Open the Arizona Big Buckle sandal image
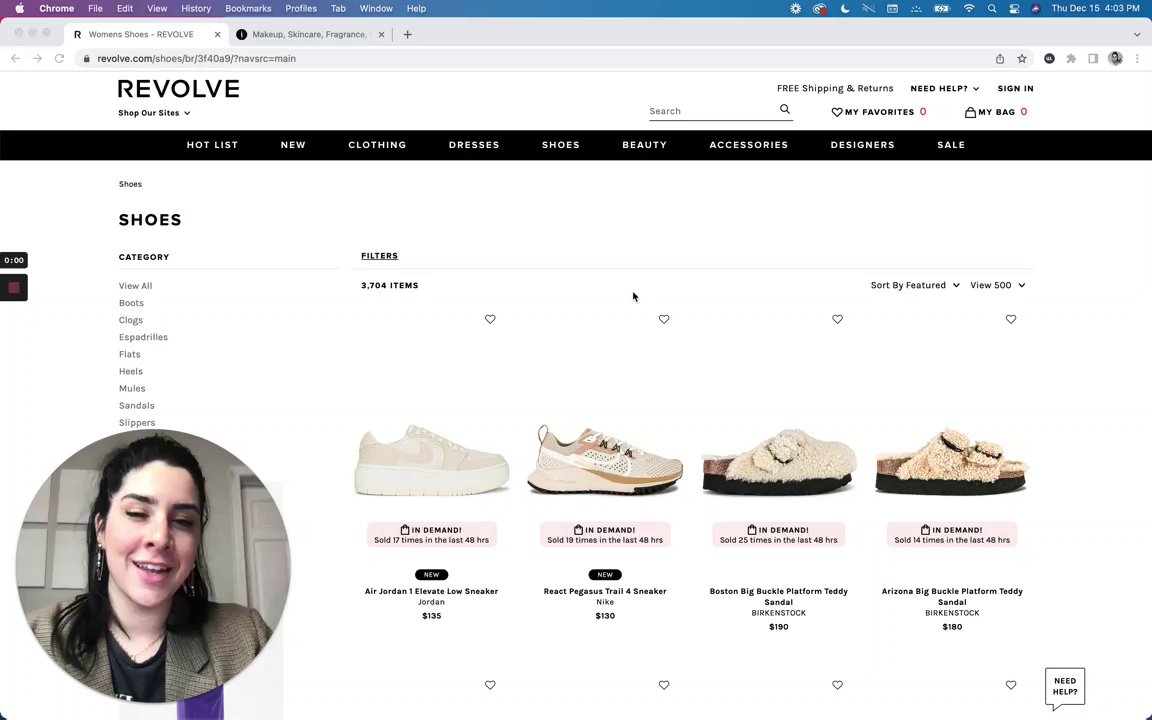The height and width of the screenshot is (720, 1152). 952,459
